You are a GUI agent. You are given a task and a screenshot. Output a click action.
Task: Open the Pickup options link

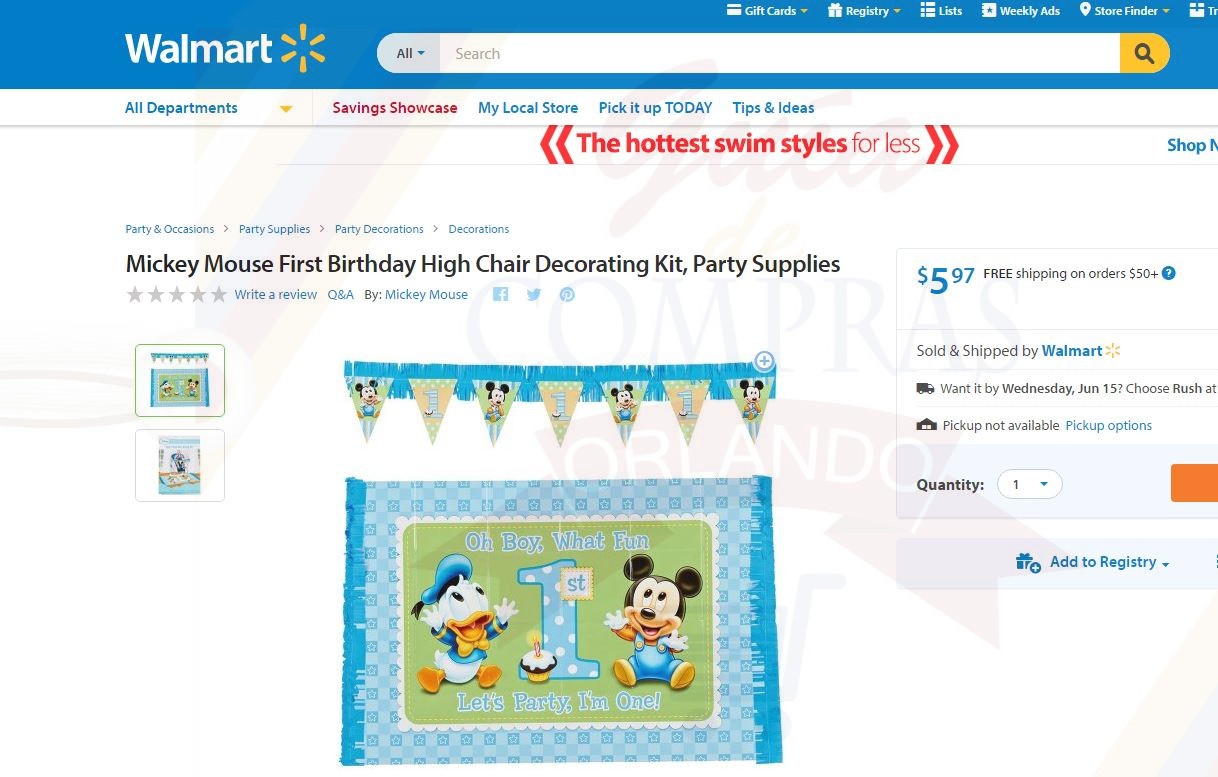[x=1108, y=425]
